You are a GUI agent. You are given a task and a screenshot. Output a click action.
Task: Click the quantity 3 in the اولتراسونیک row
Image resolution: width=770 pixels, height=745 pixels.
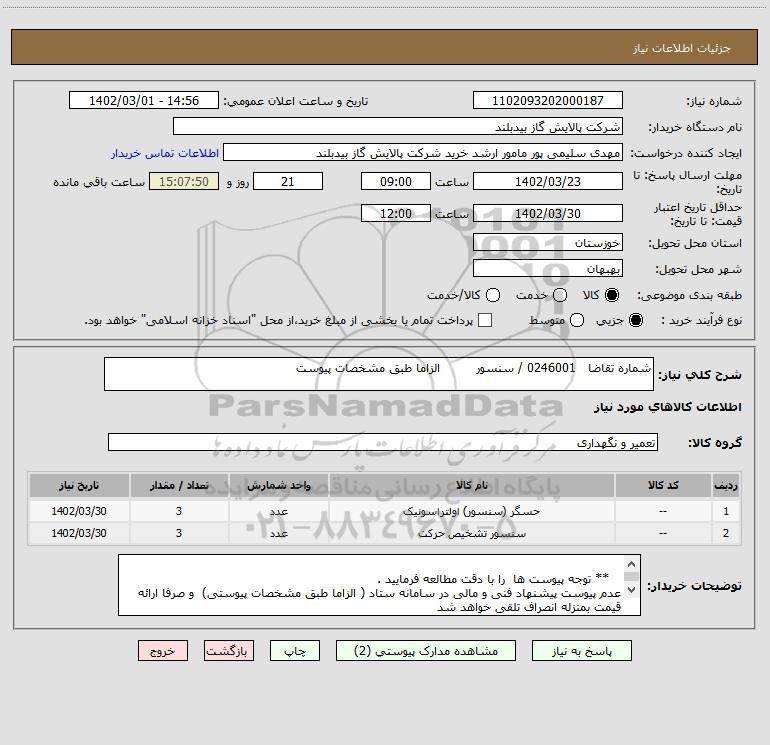179,511
